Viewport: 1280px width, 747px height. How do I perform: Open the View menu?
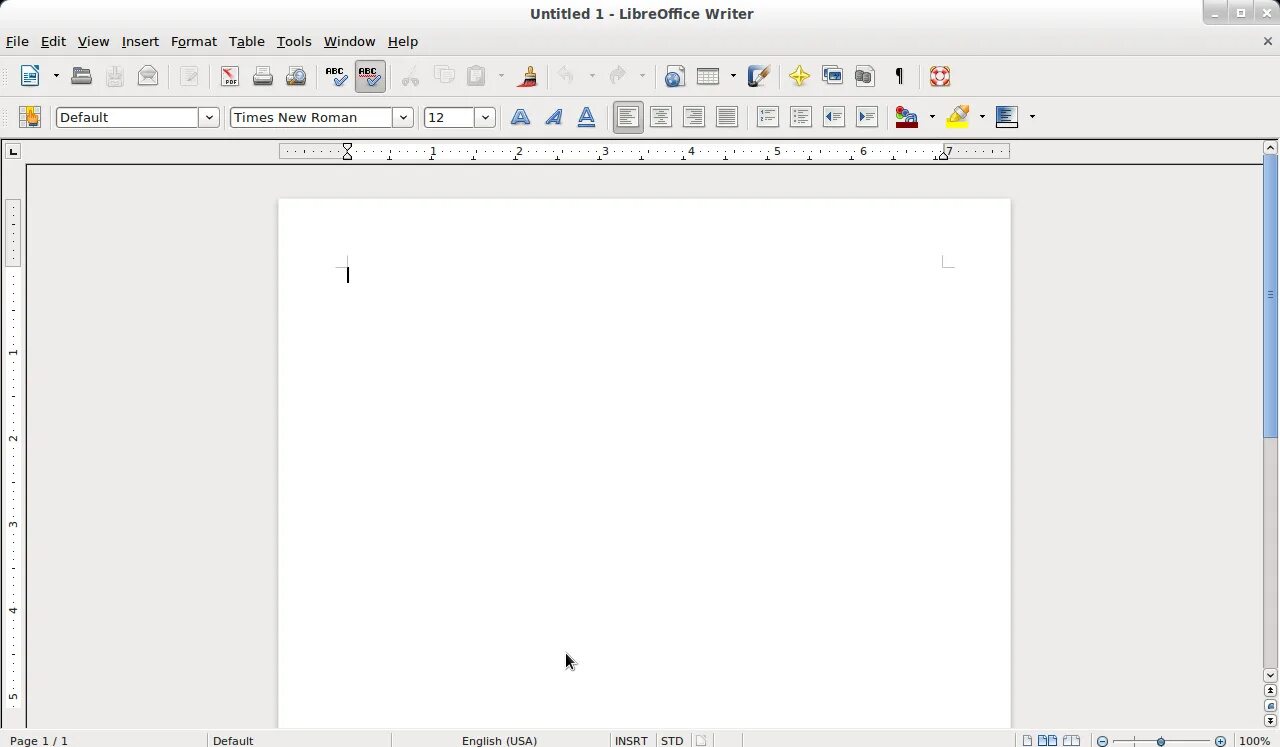tap(93, 41)
